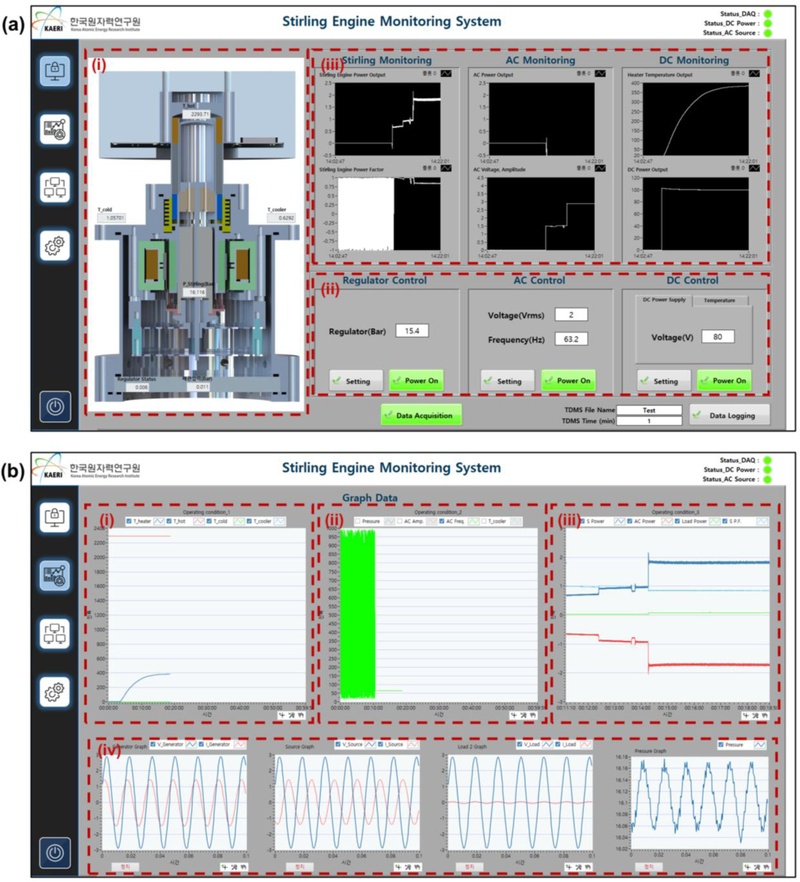This screenshot has width=800, height=882.
Task: Click graph palette tools under Operating condition_1
Action: coord(292,716)
